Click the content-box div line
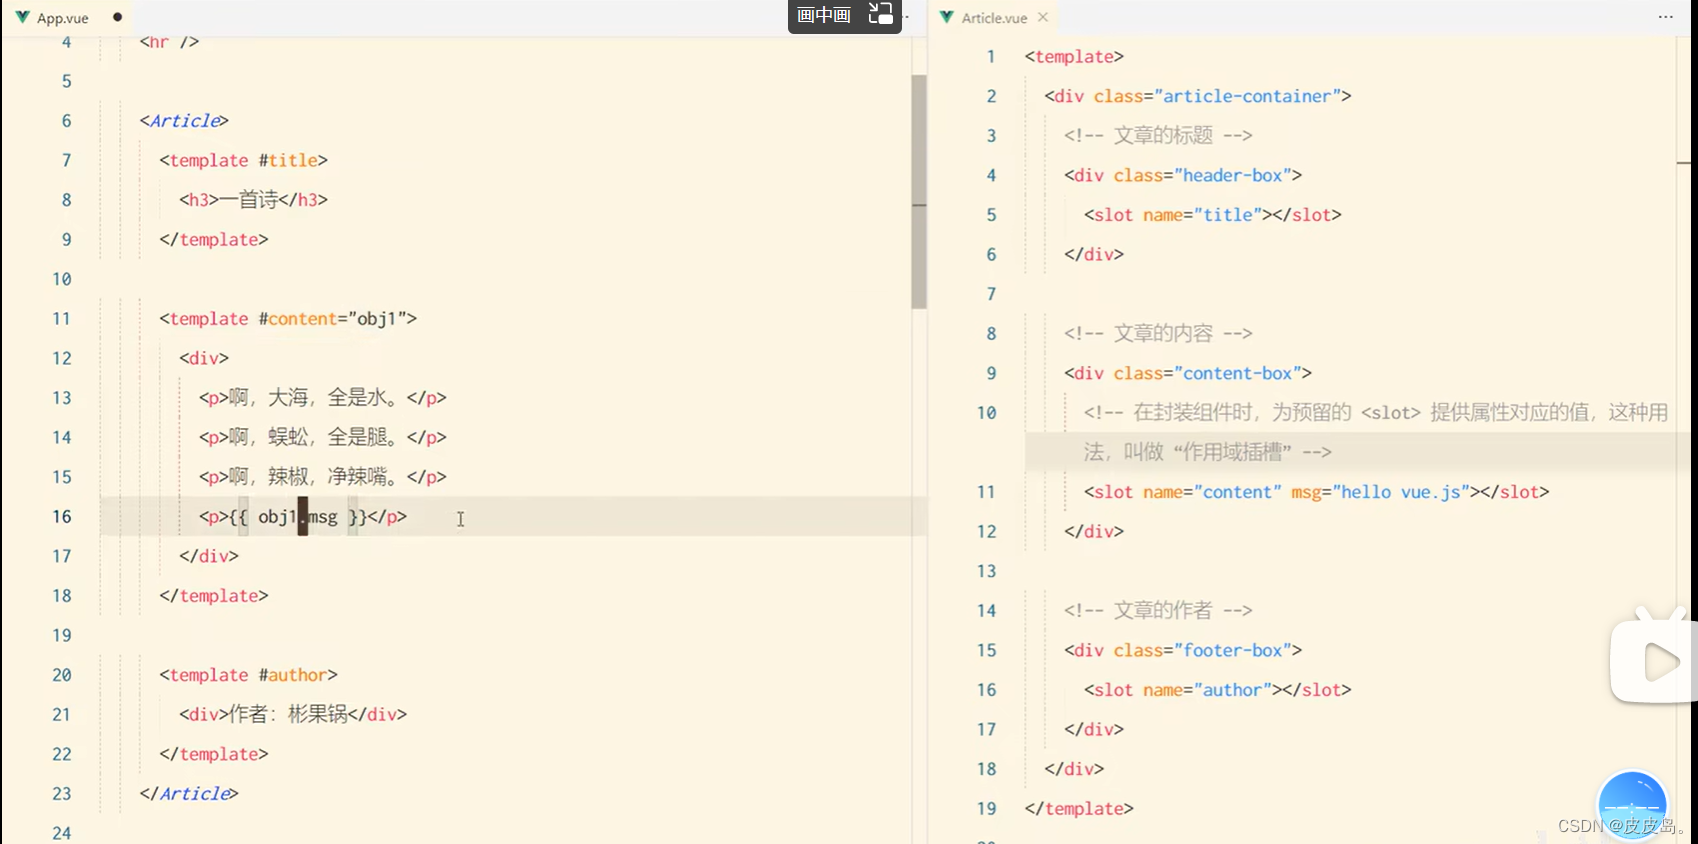 pyautogui.click(x=1188, y=373)
